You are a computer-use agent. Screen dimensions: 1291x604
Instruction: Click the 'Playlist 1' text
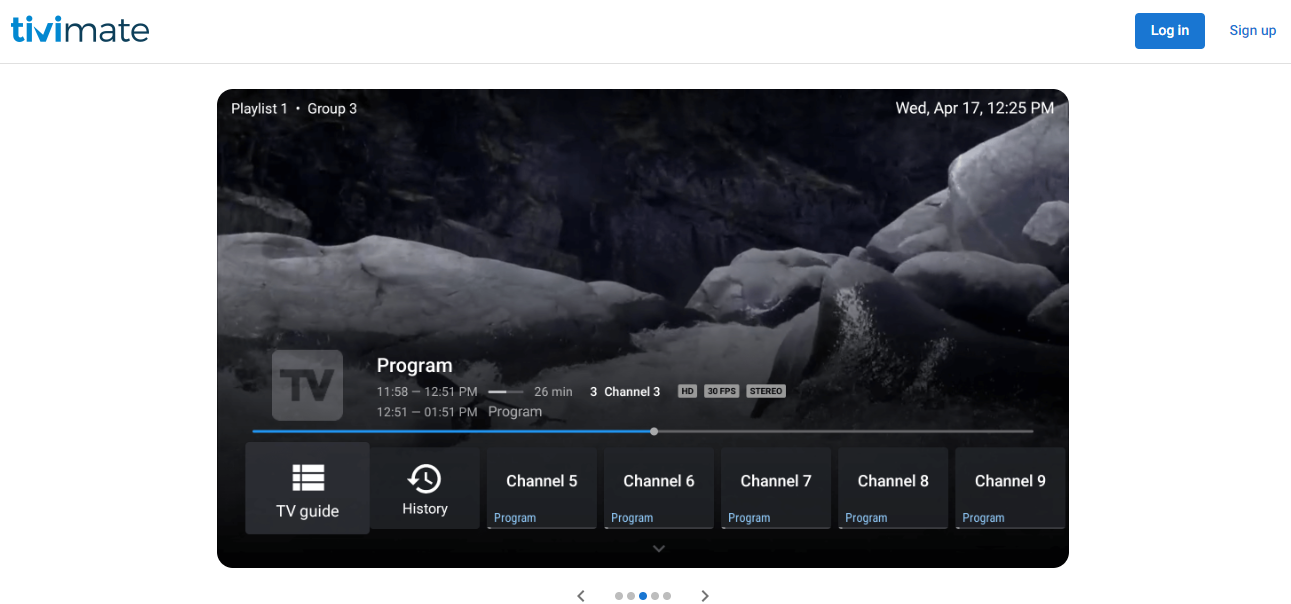tap(259, 108)
